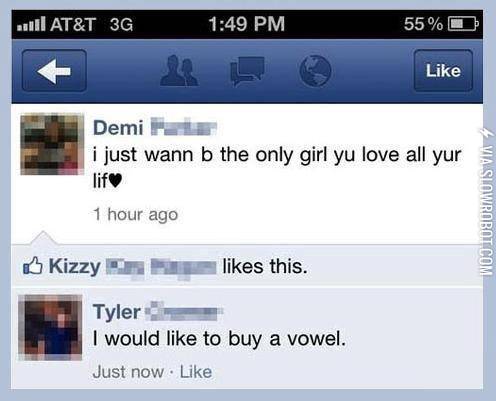496x401 pixels.
Task: Tap the 1:49 PM clock
Action: pyautogui.click(x=247, y=24)
